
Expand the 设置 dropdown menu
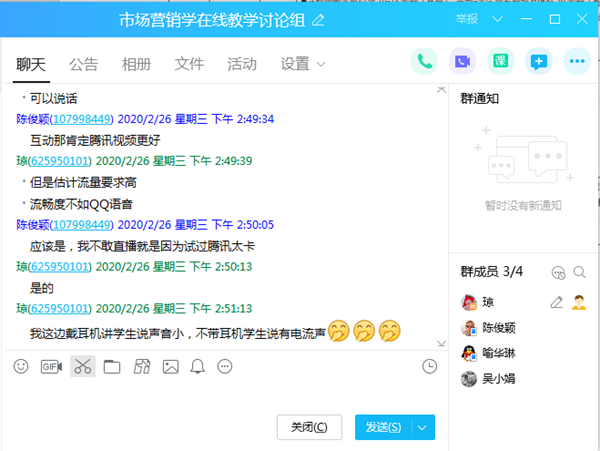[x=303, y=64]
